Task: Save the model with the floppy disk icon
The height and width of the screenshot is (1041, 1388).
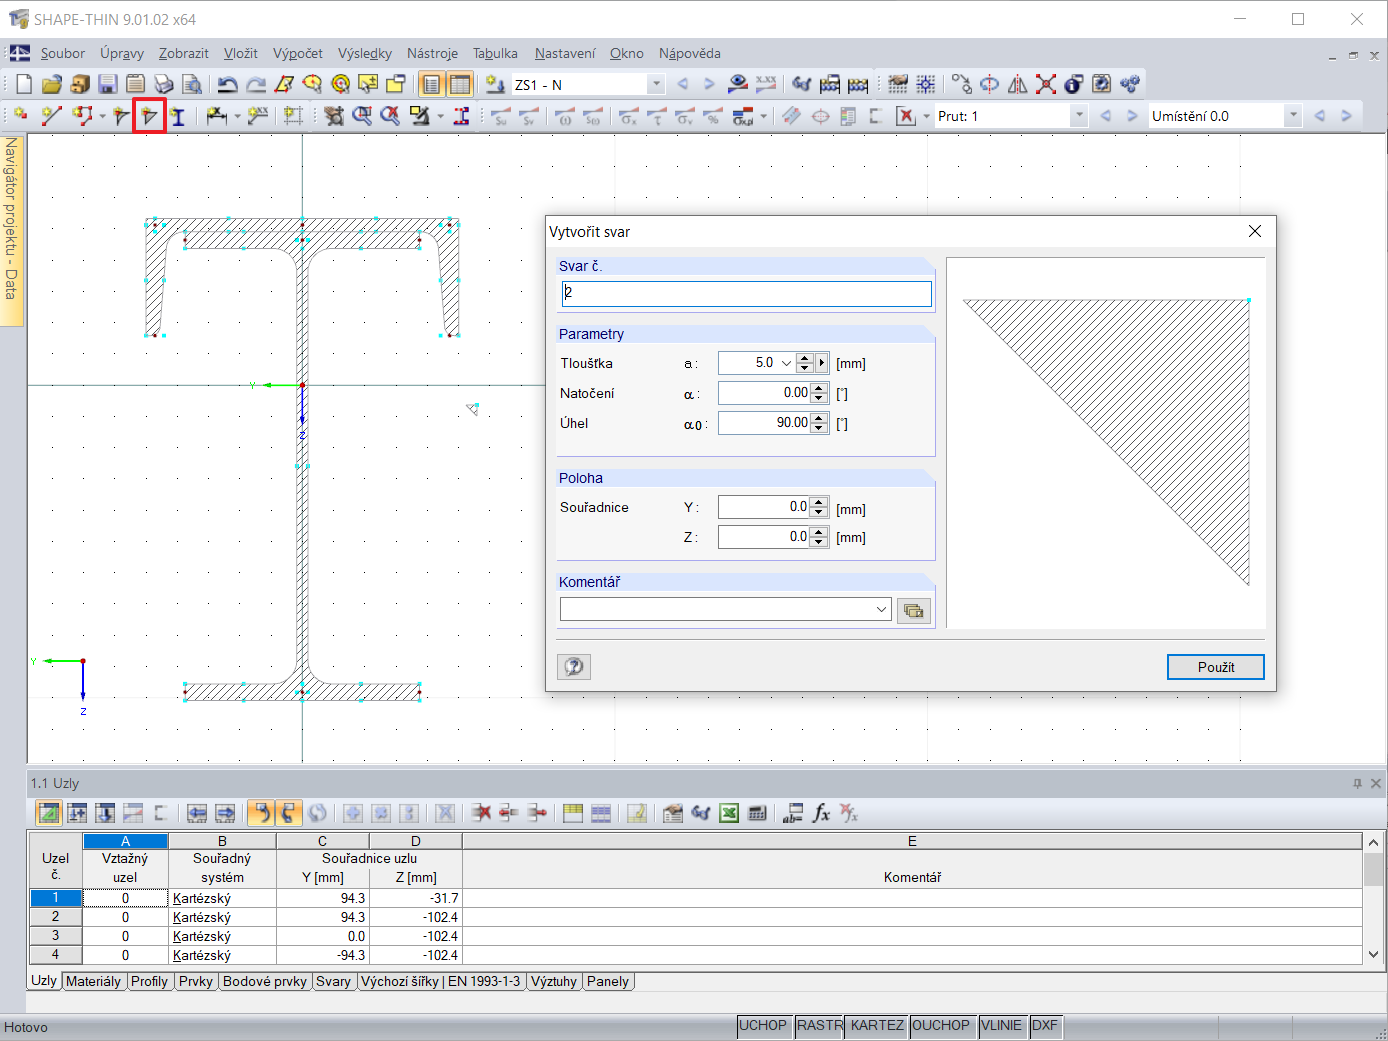Action: (x=108, y=84)
